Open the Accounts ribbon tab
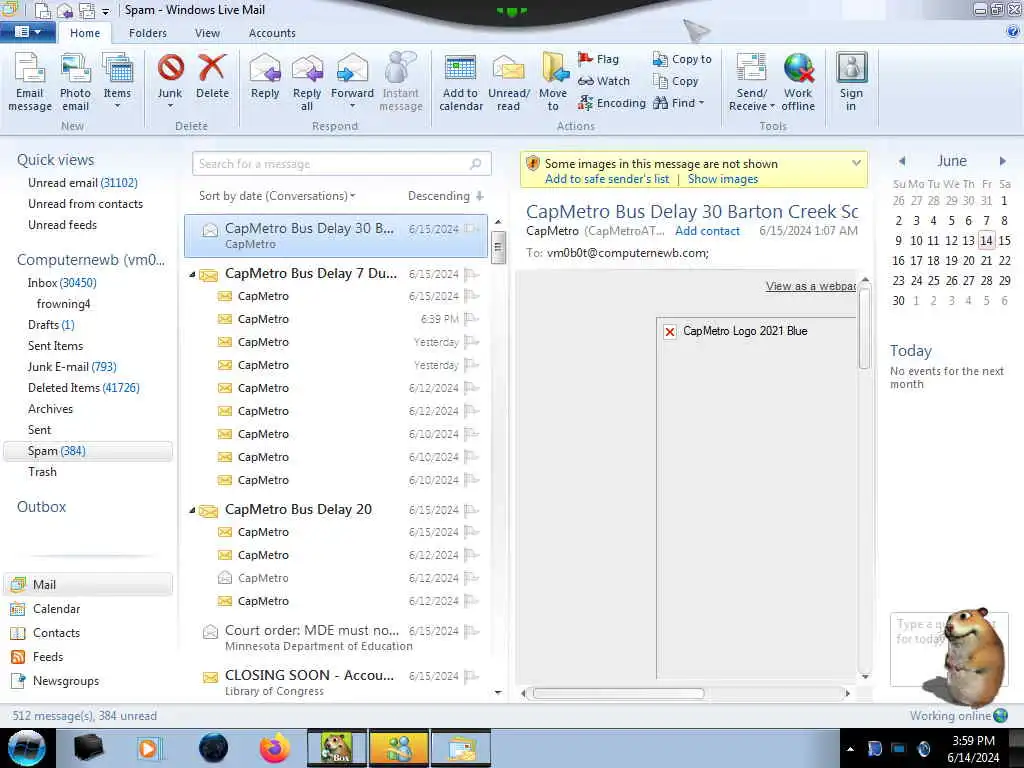The width and height of the screenshot is (1024, 768). 272,33
